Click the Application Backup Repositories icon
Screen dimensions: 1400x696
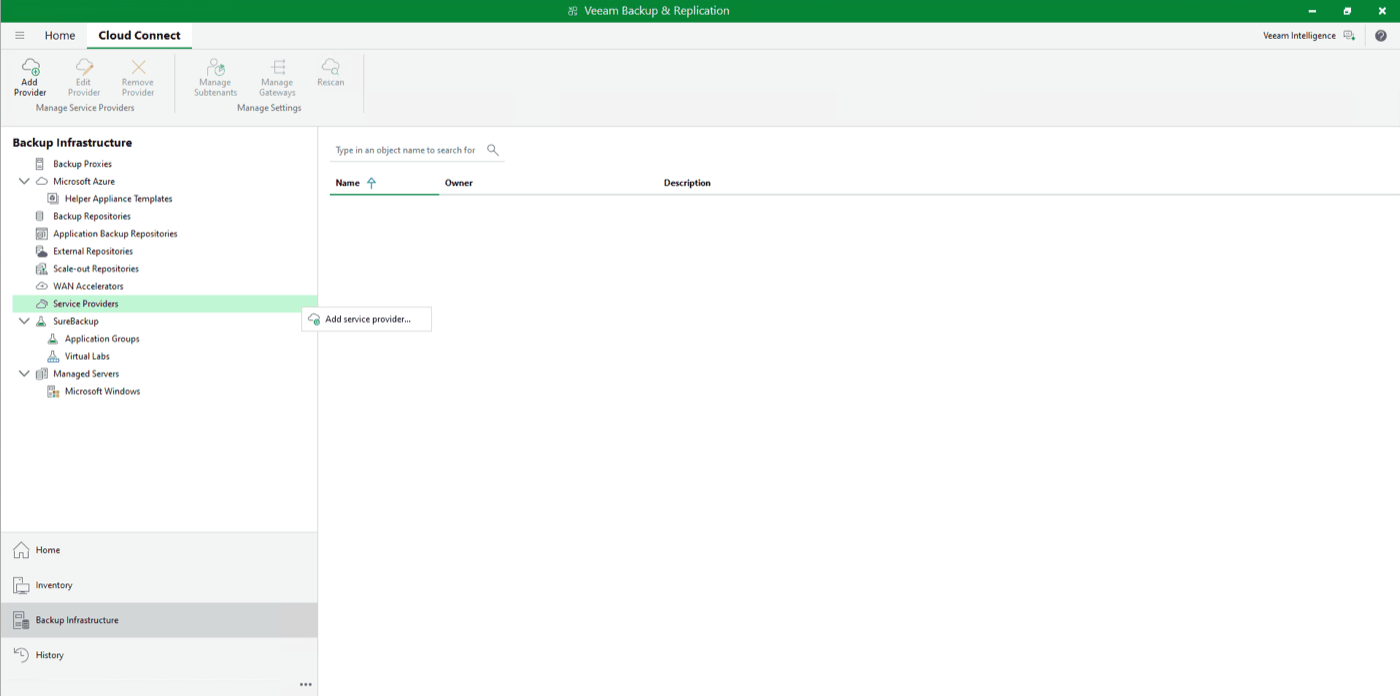(41, 234)
